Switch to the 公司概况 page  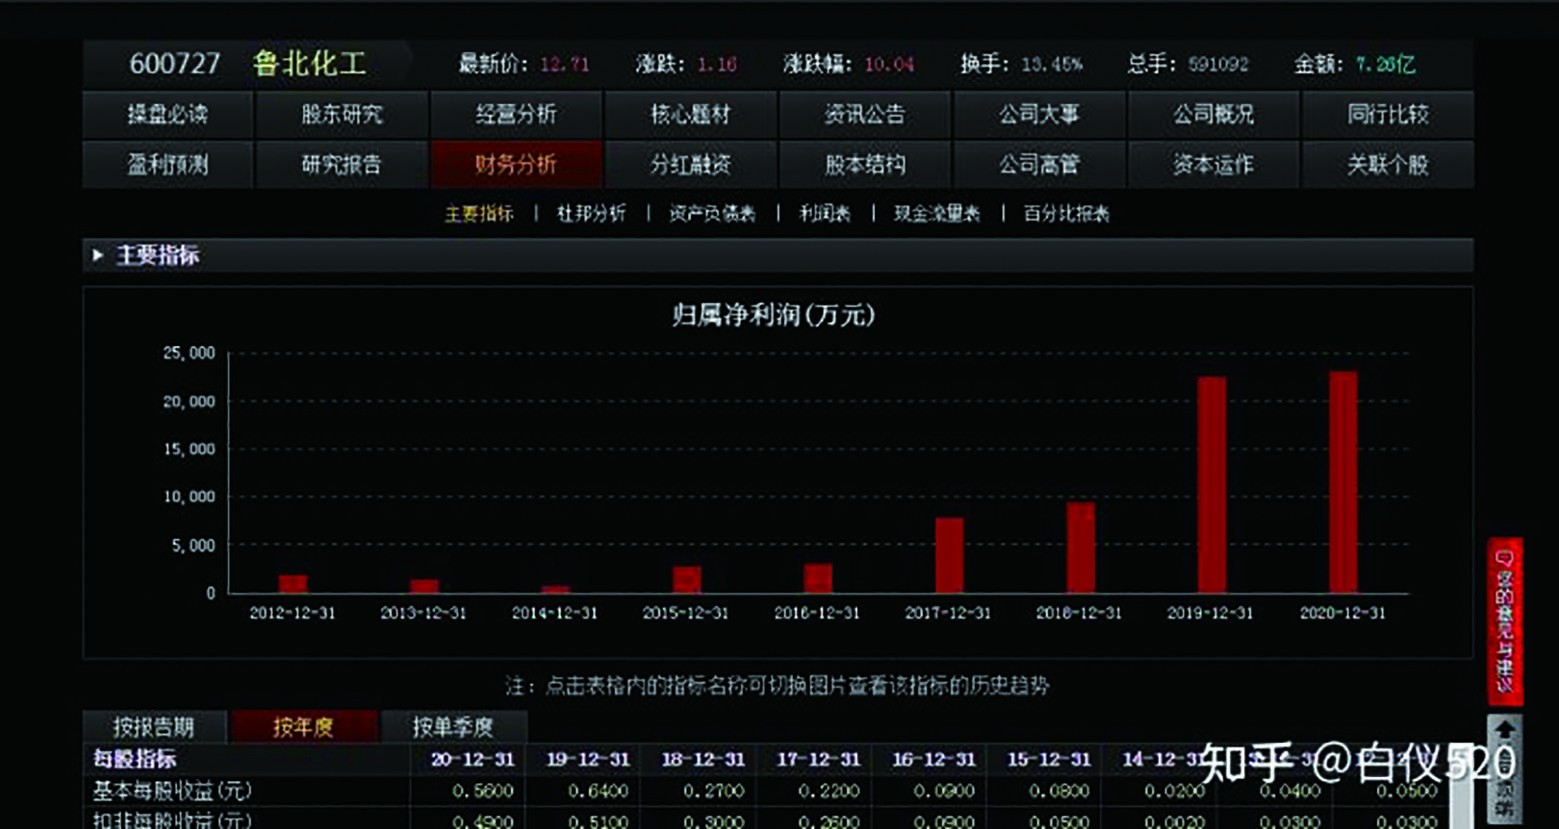coord(1213,115)
